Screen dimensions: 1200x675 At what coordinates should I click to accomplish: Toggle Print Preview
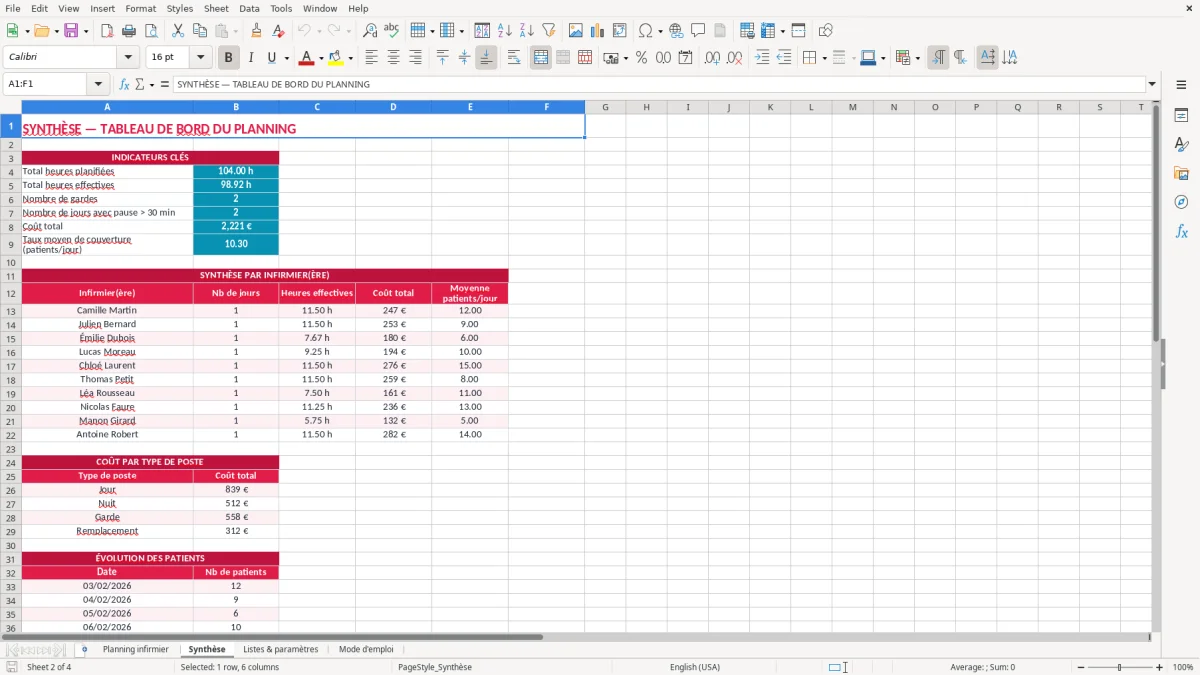click(x=150, y=31)
